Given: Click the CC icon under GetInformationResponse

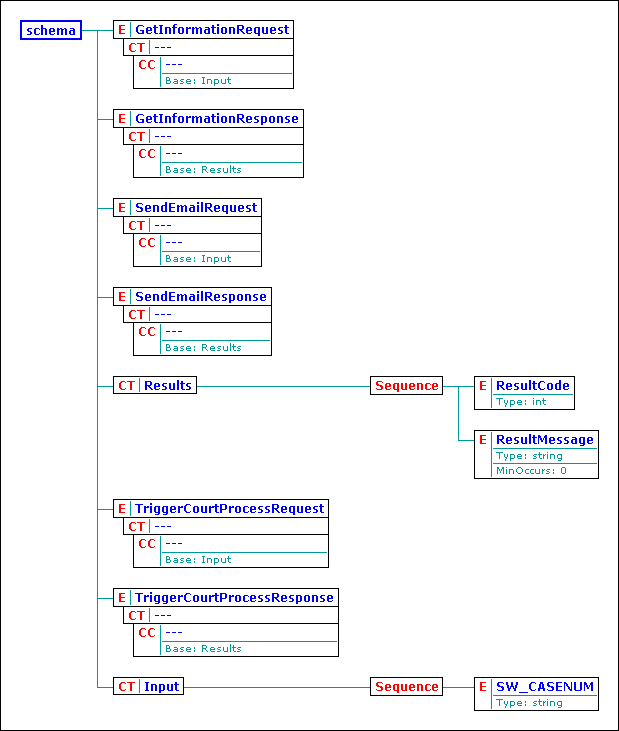Looking at the screenshot, I should click(147, 153).
